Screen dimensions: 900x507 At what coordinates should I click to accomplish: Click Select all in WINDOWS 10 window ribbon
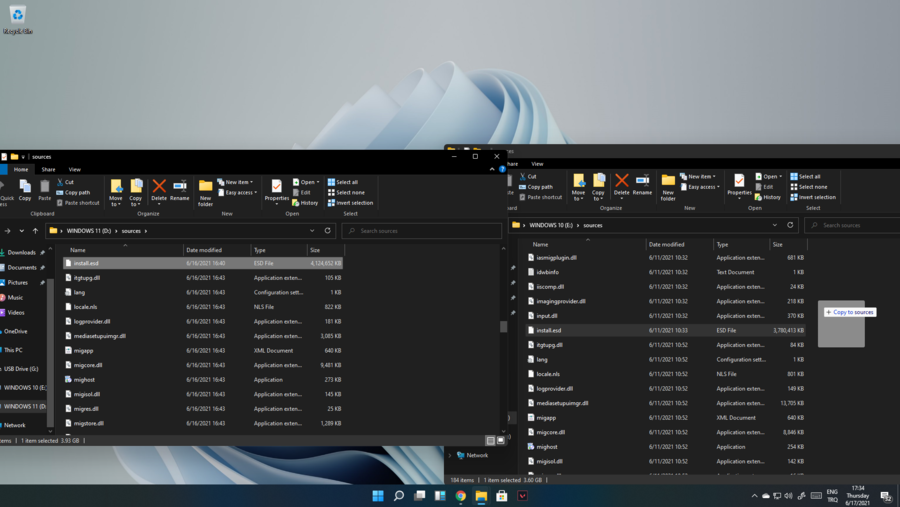point(805,177)
